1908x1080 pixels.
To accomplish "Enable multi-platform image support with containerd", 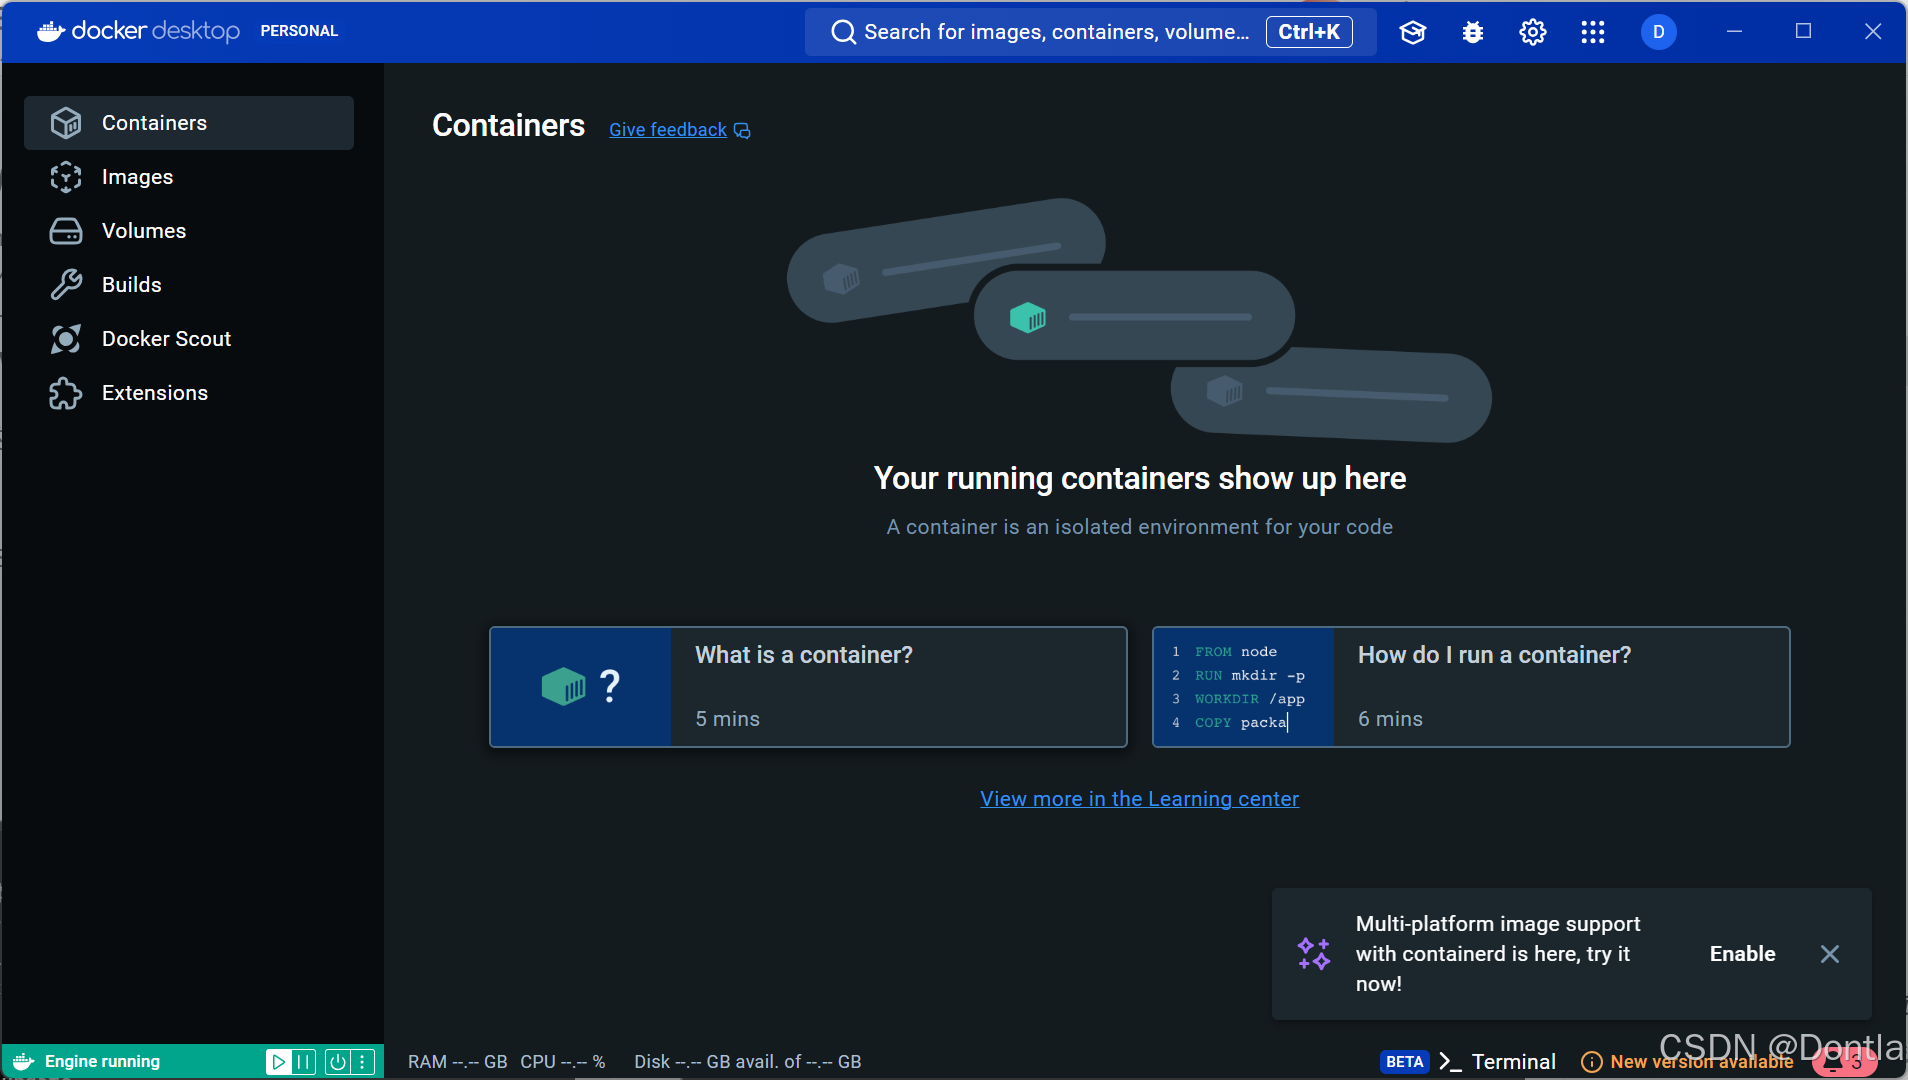I will point(1742,954).
